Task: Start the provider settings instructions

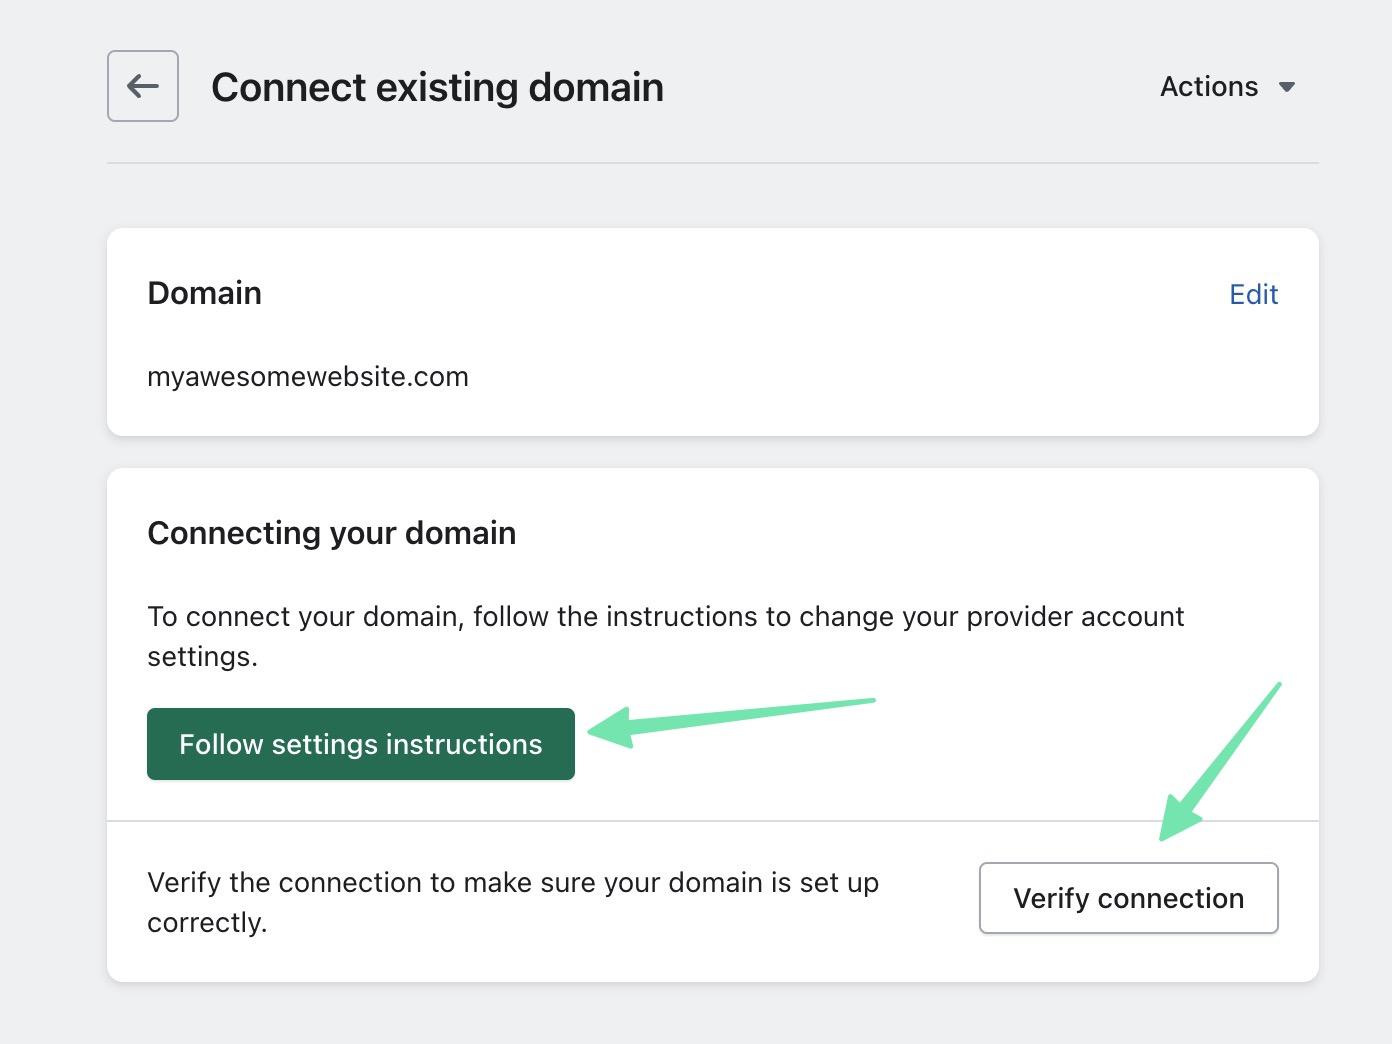Action: (360, 744)
